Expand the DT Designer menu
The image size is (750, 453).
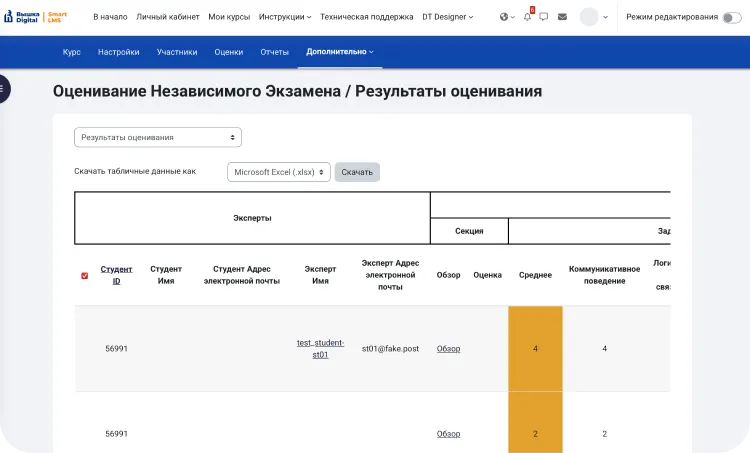click(448, 17)
